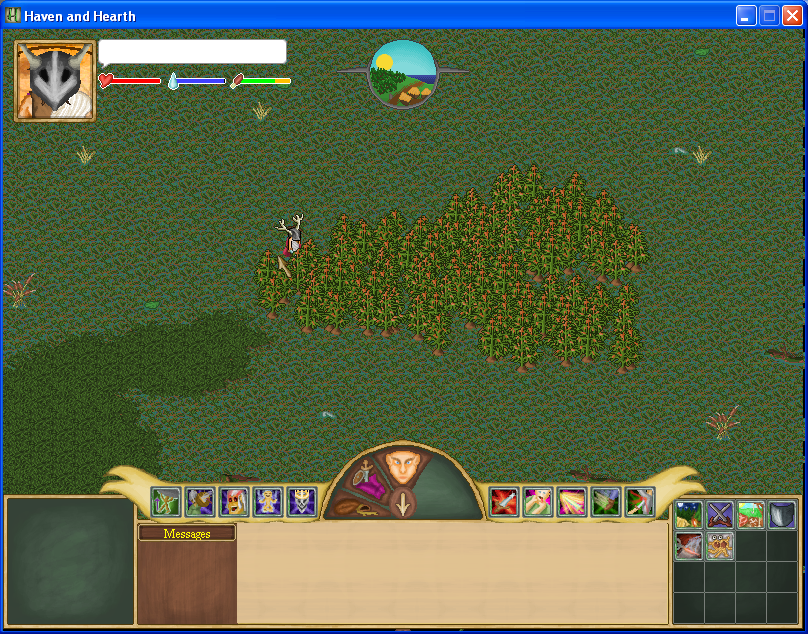Screen dimensions: 808x634
Task: Close the Haven and Hearth window
Action: point(792,16)
